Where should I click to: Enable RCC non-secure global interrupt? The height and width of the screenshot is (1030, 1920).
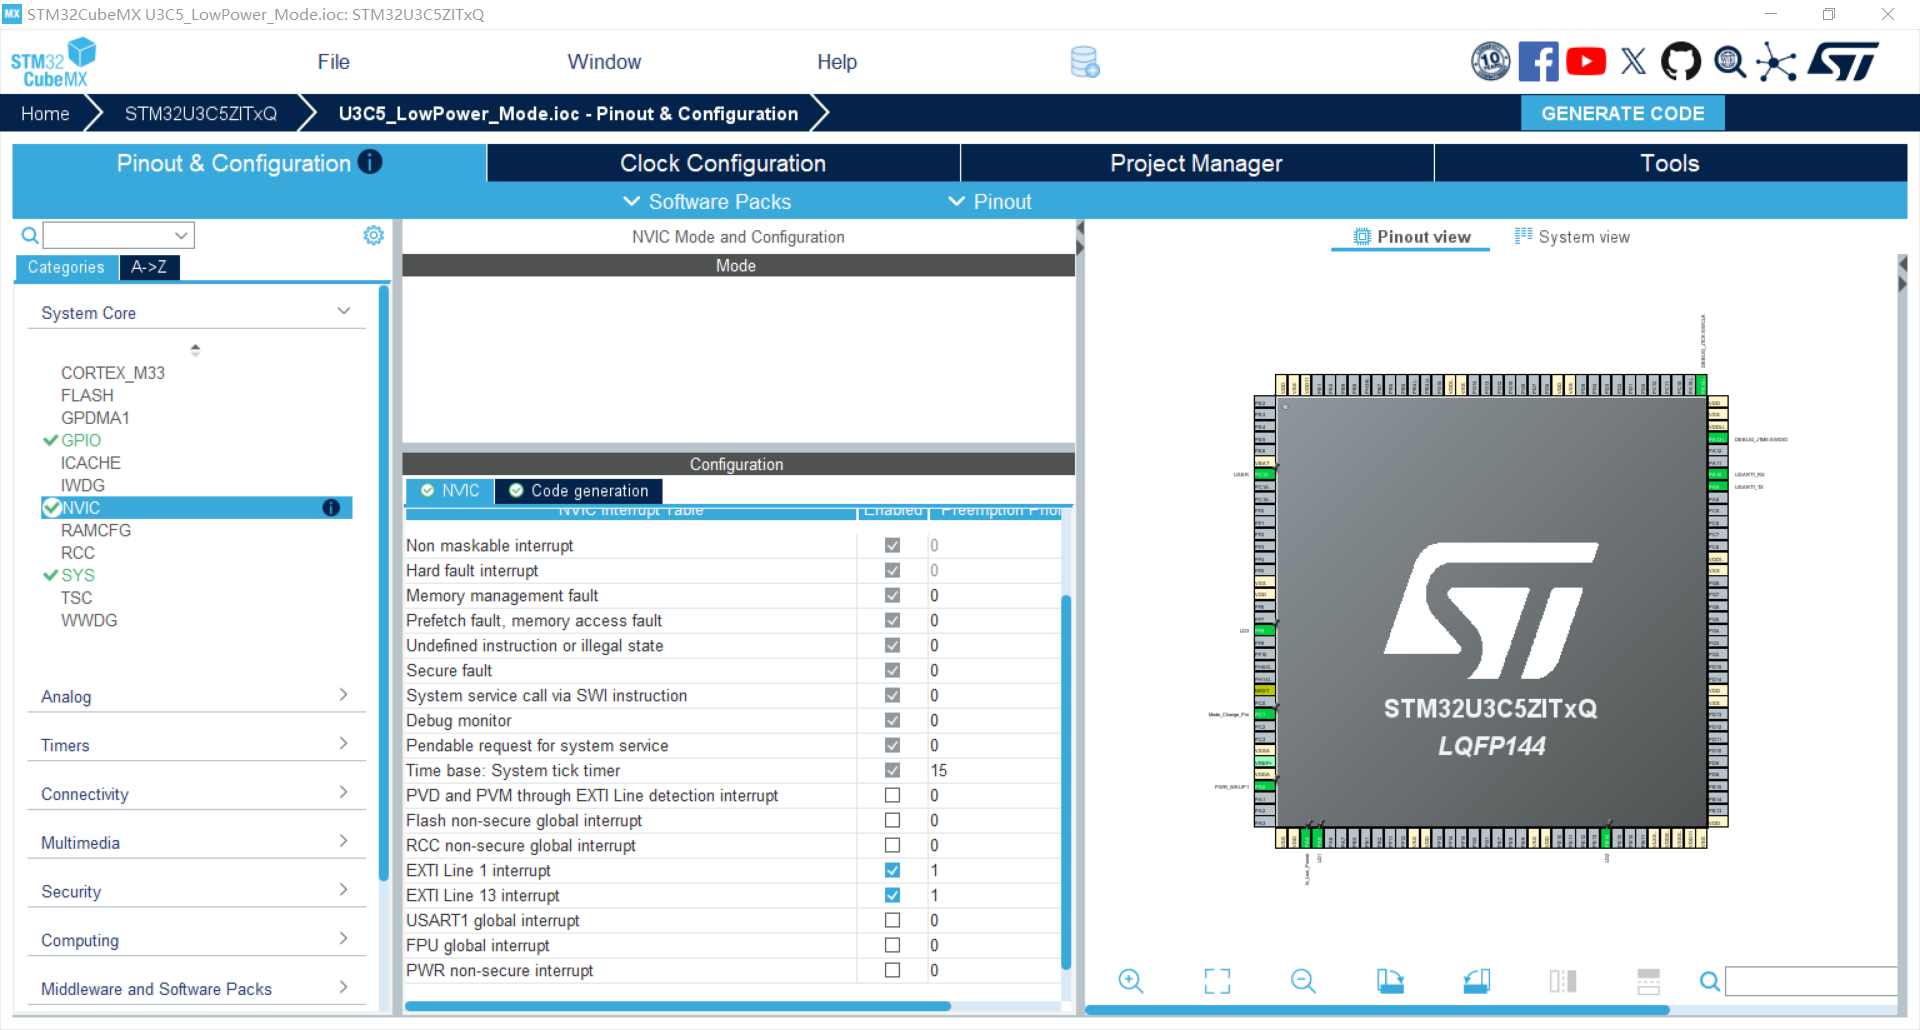coord(892,845)
